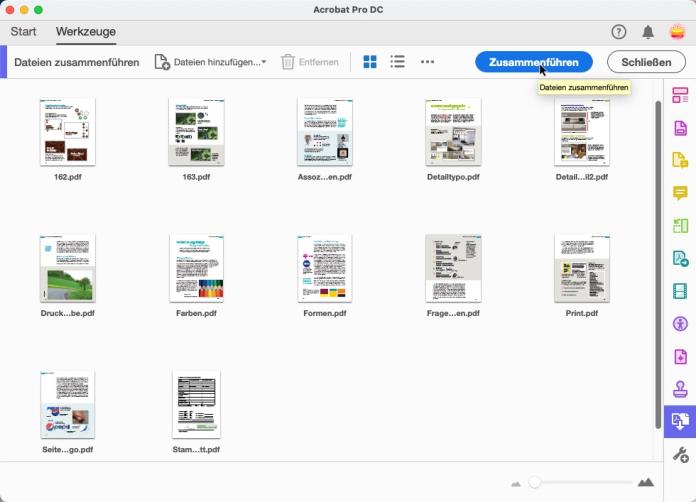The width and height of the screenshot is (696, 502).
Task: Open the notifications bell
Action: pos(648,32)
